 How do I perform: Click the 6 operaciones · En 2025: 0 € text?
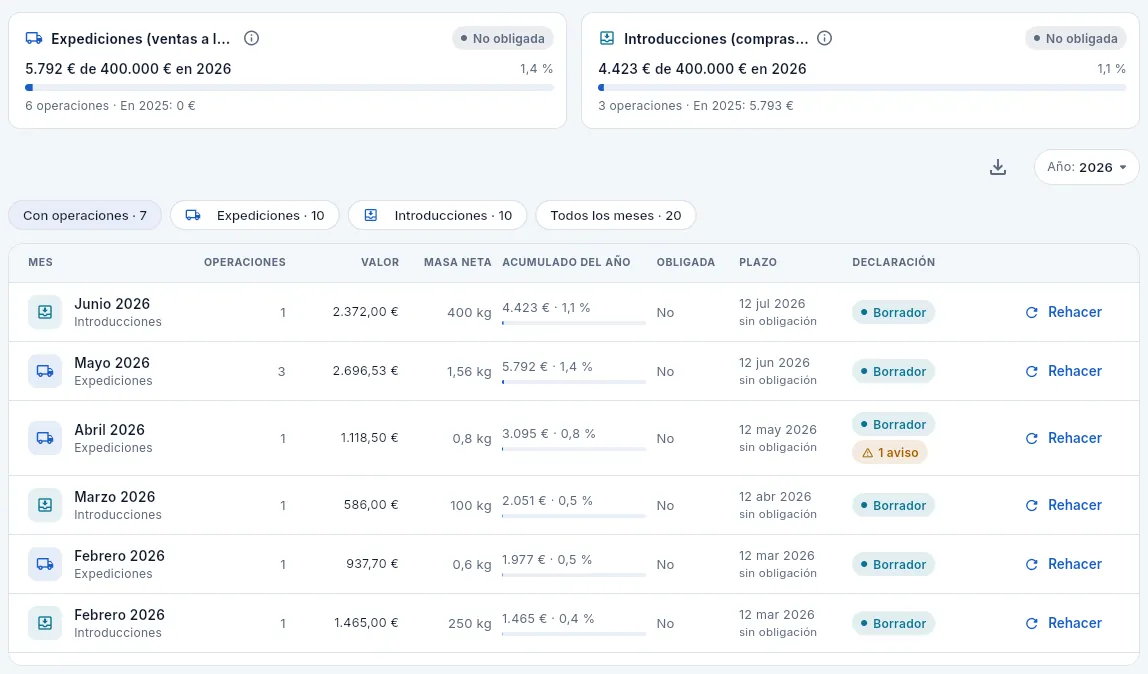(x=111, y=105)
